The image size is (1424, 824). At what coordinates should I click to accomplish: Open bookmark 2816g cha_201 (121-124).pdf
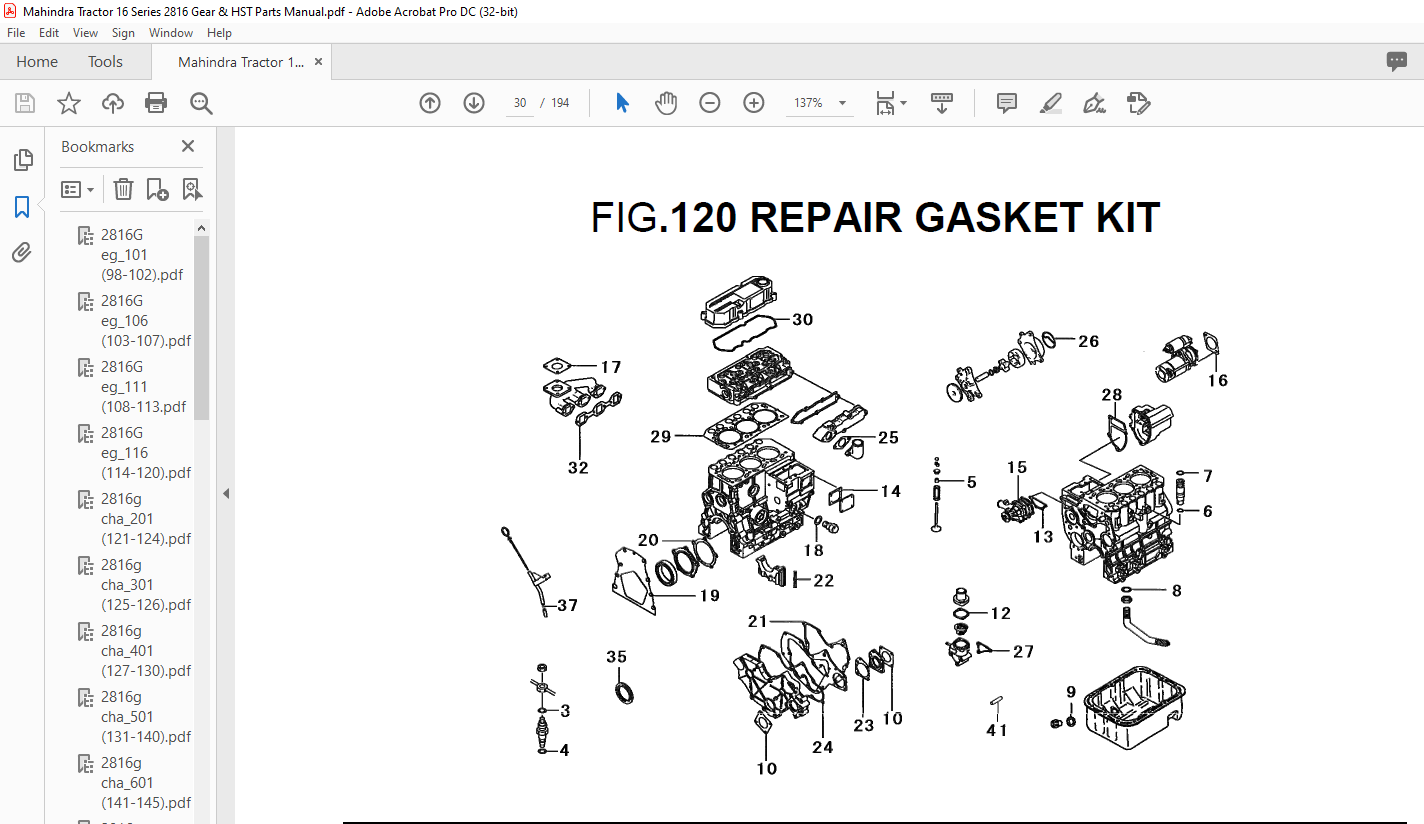pos(146,518)
